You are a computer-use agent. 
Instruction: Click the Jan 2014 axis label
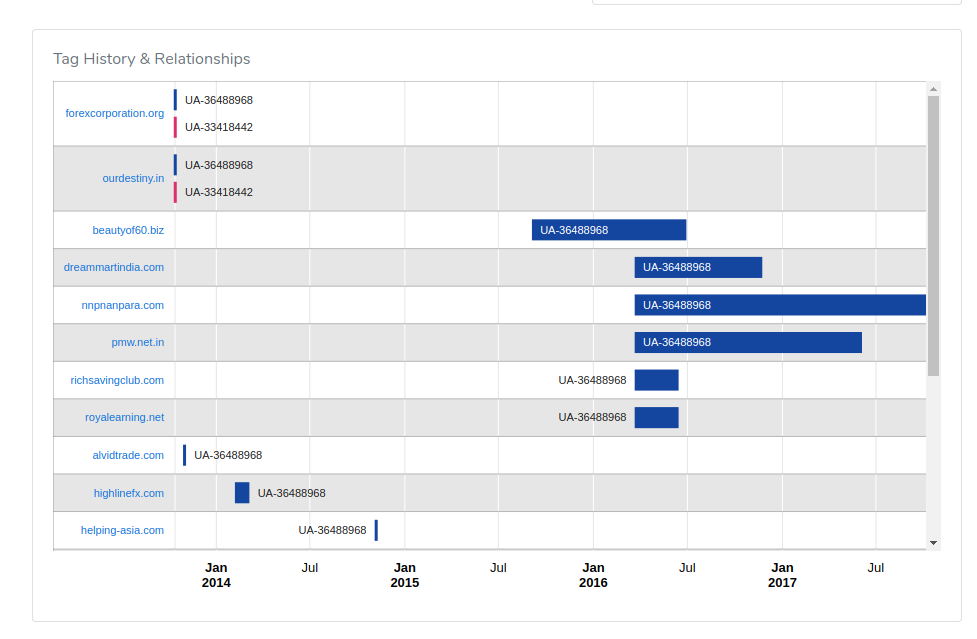tap(216, 575)
